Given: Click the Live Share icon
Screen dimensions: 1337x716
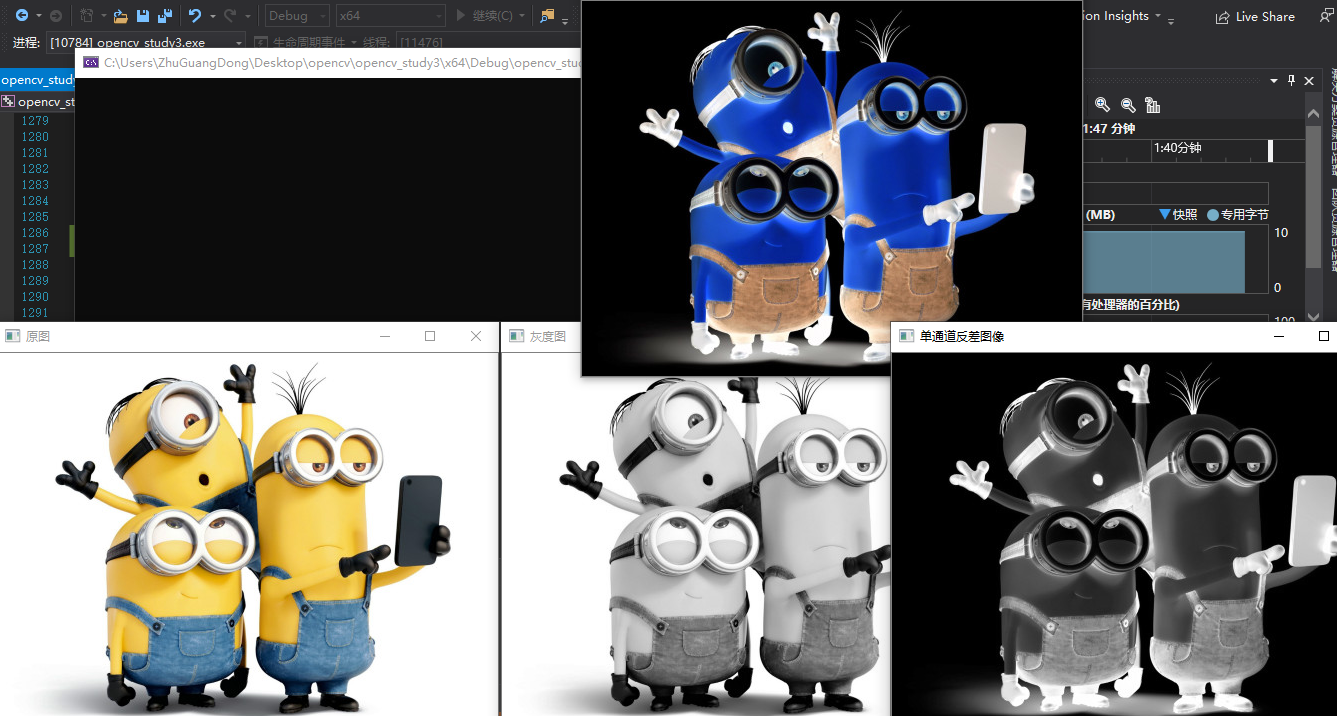Looking at the screenshot, I should tap(1222, 17).
